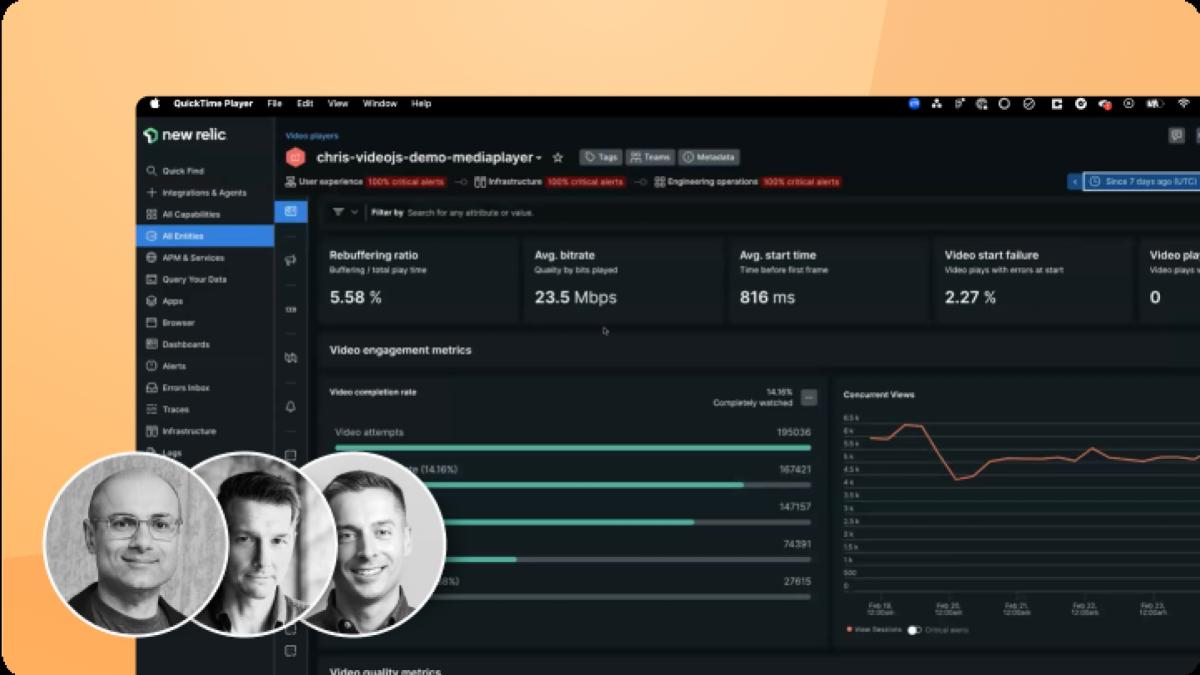Viewport: 1200px width, 675px height.
Task: Click the Rebuffering ratio 5.58 % value
Action: point(356,297)
